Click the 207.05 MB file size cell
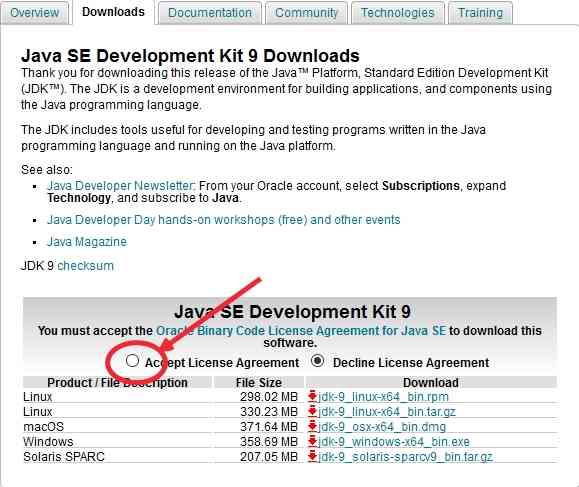579x487 pixels. click(269, 457)
